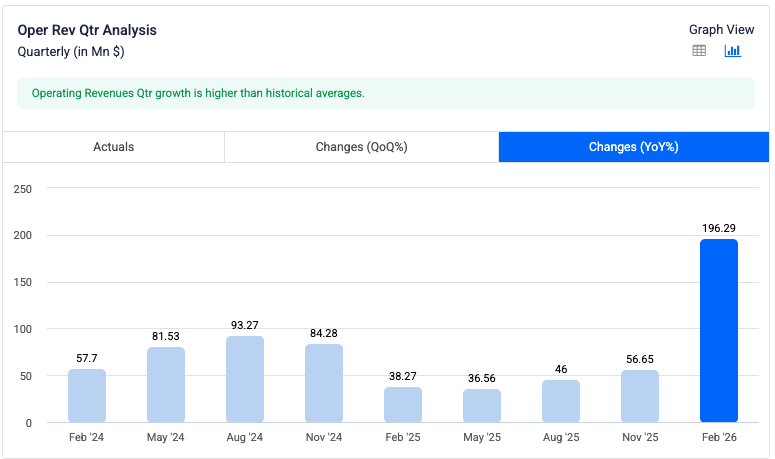Click the 196.29 value label
The width and height of the screenshot is (775, 459).
(x=719, y=228)
